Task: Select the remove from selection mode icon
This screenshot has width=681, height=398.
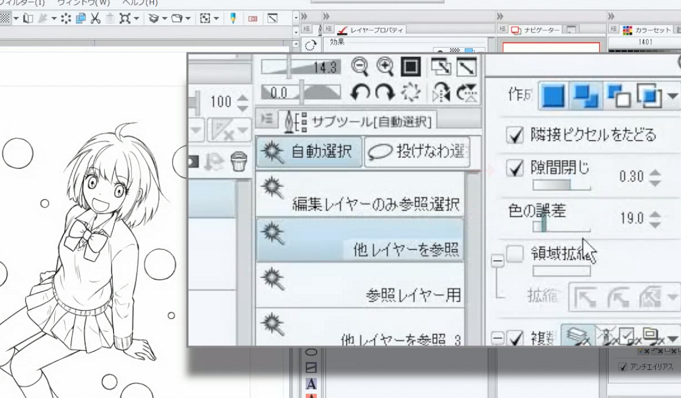Action: (x=618, y=95)
